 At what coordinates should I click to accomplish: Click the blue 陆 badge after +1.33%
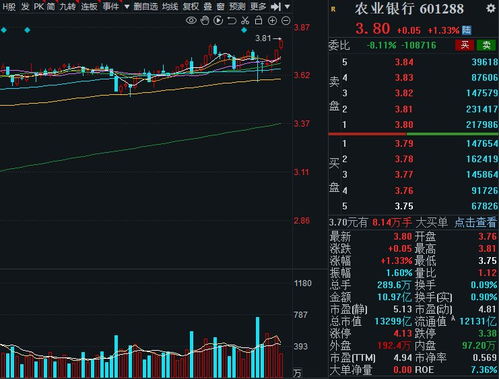(x=467, y=30)
